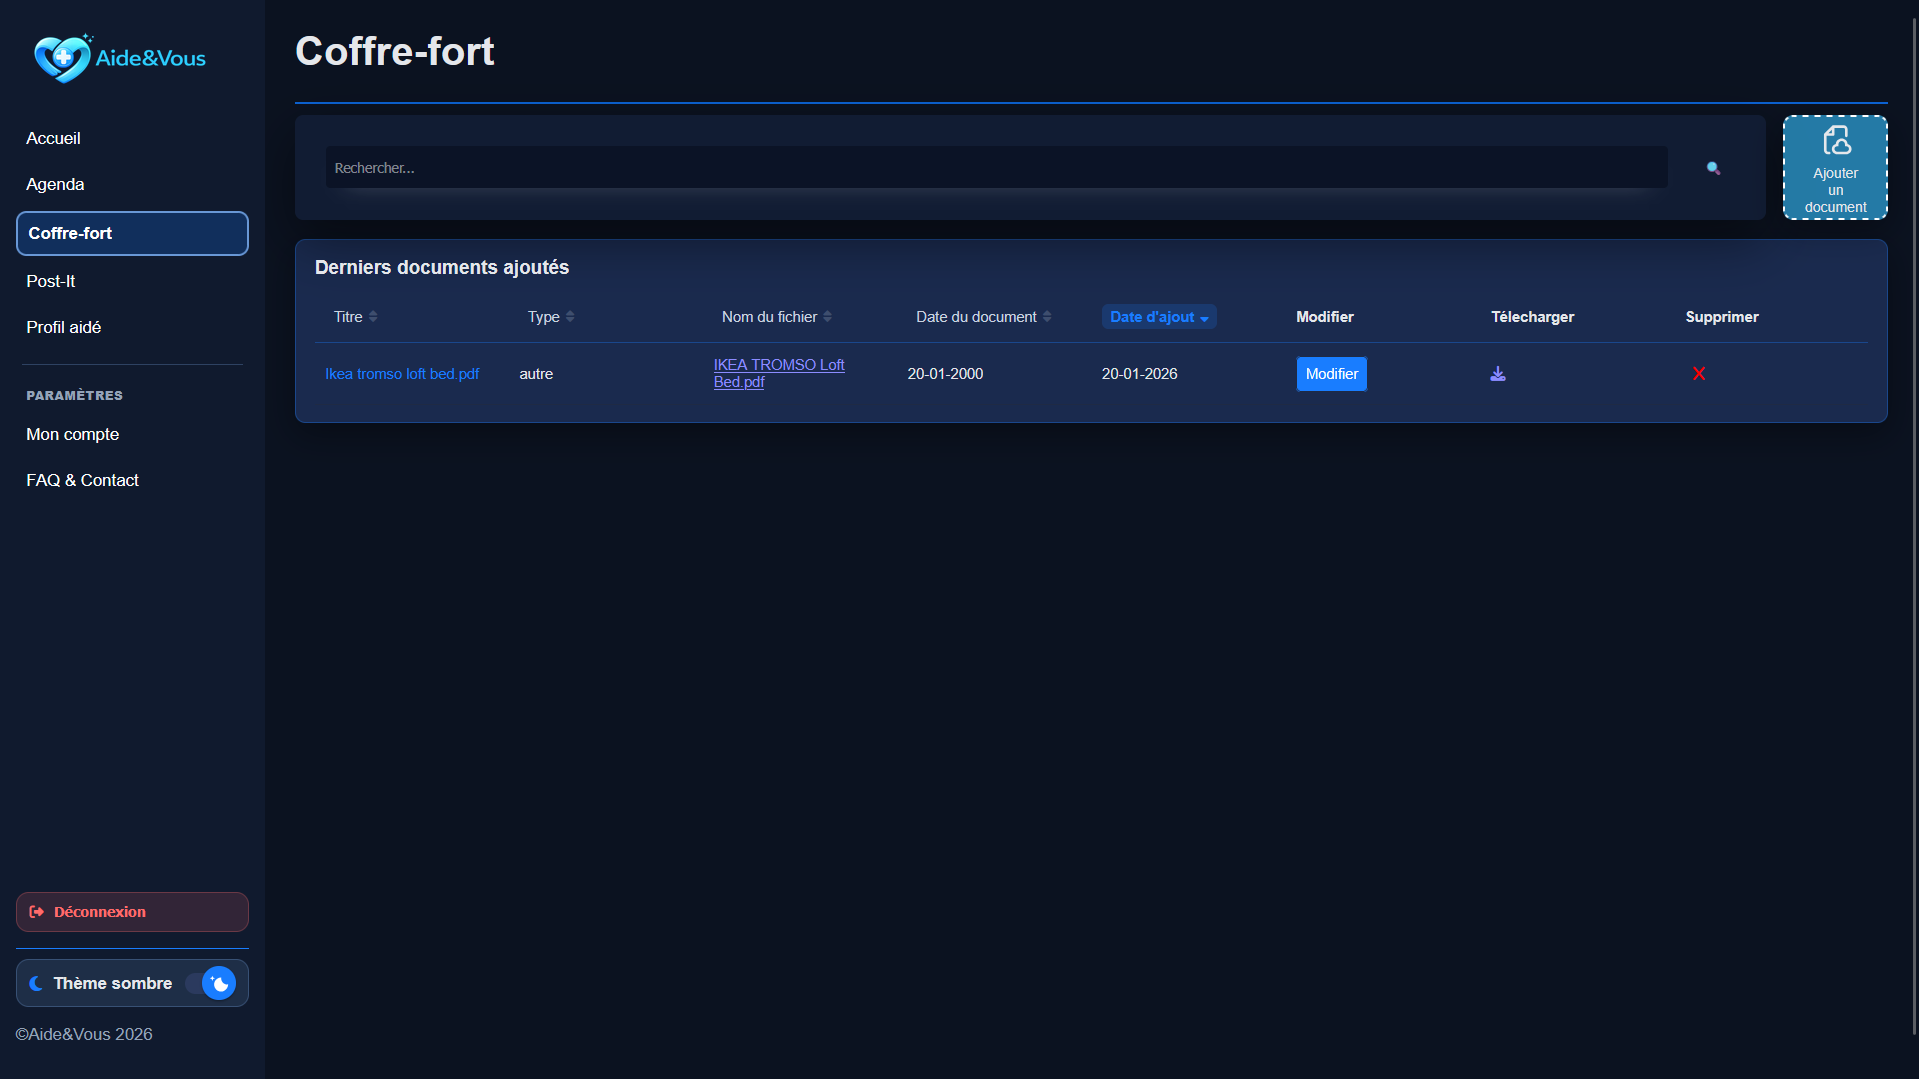Screen dimensions: 1919x1079
Task: Click the search magnifier icon
Action: [1713, 168]
